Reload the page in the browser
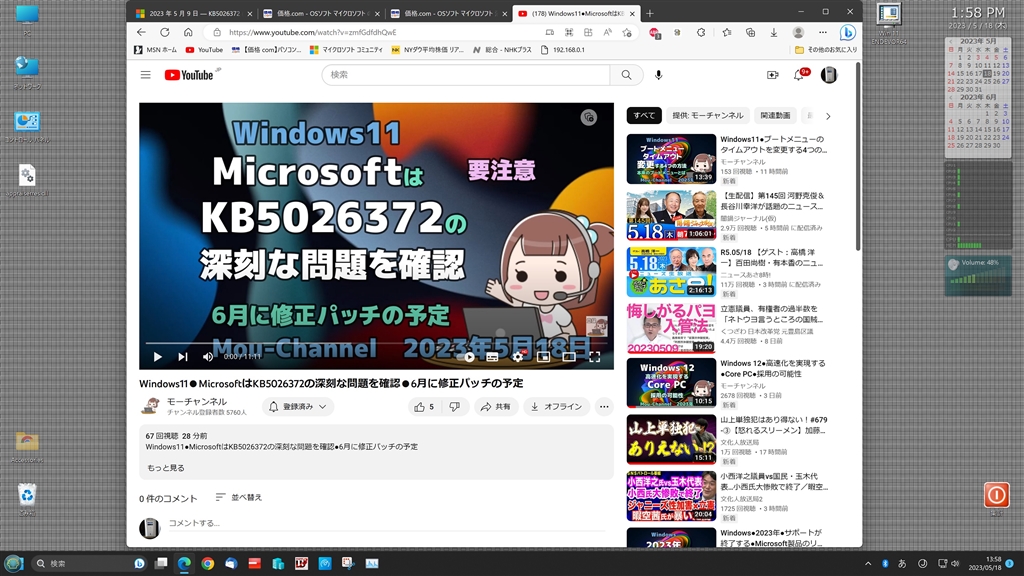Screen dimensions: 1024x576 tap(165, 32)
